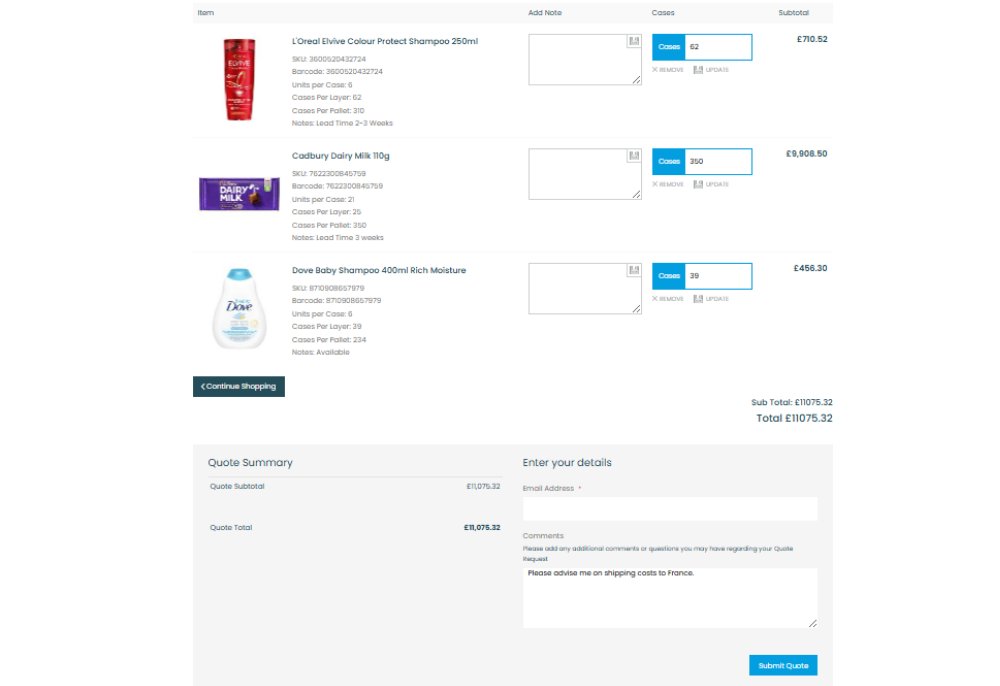This screenshot has height=686, width=1000.
Task: Focus the Email Address field
Action: [670, 509]
